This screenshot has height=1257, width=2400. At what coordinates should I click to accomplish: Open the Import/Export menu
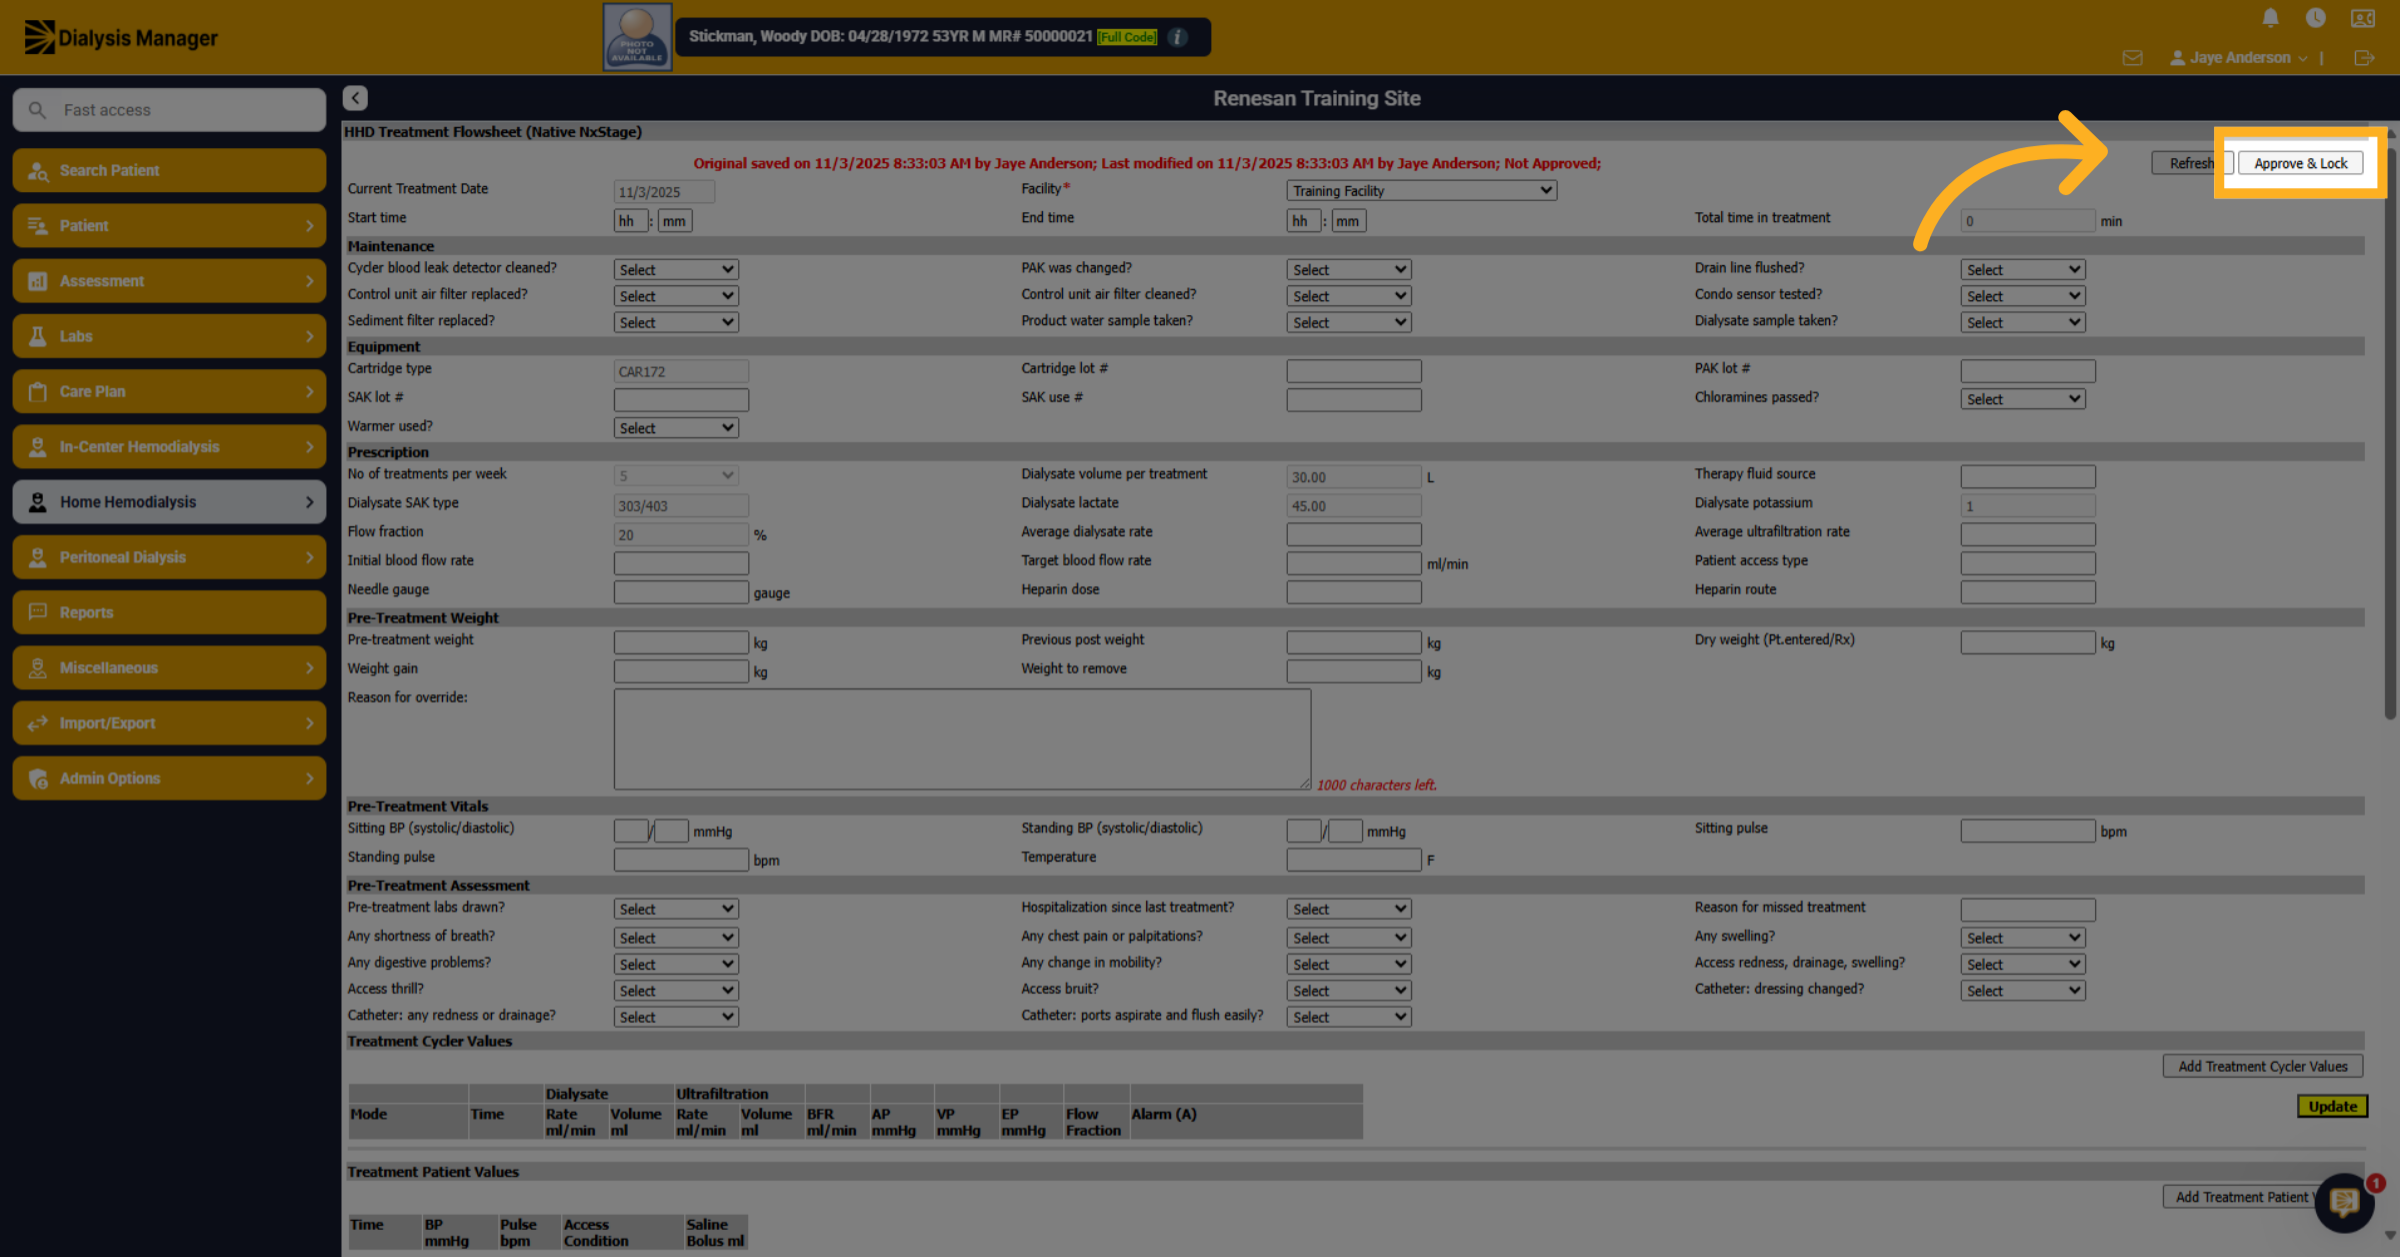pos(169,723)
